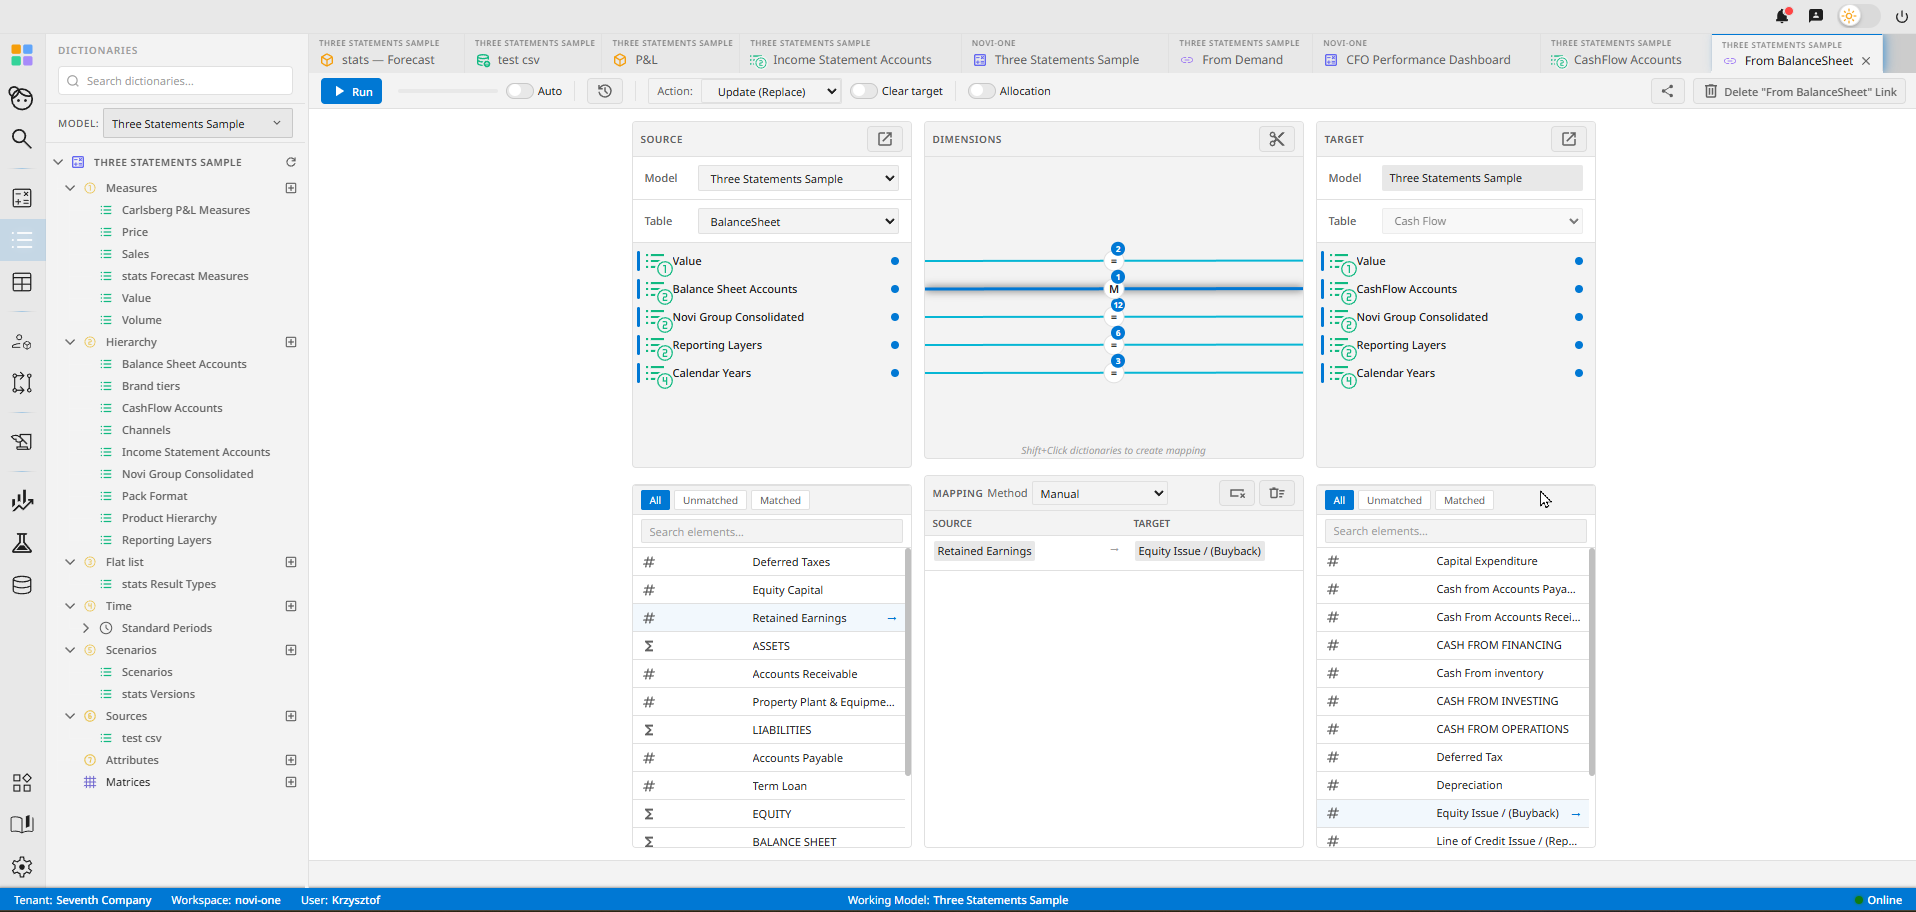Open source table in new window icon
The image size is (1916, 912).
[885, 139]
